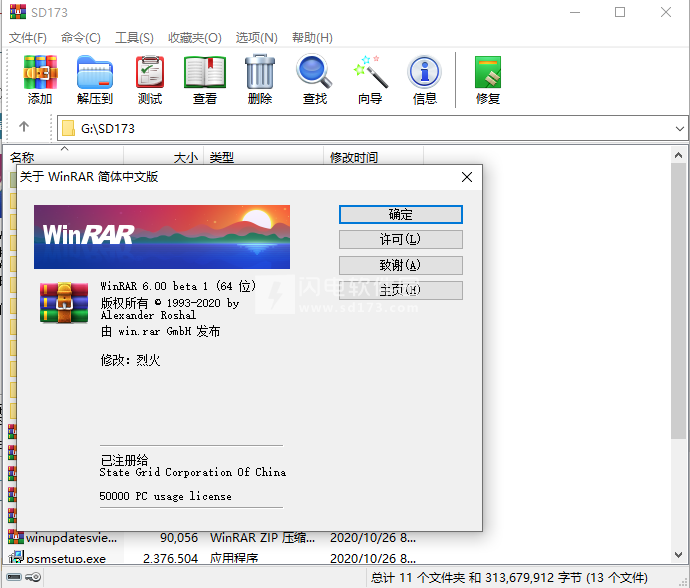This screenshot has height=588, width=690.
Task: Click the disk drive icon in status bar
Action: click(14, 577)
